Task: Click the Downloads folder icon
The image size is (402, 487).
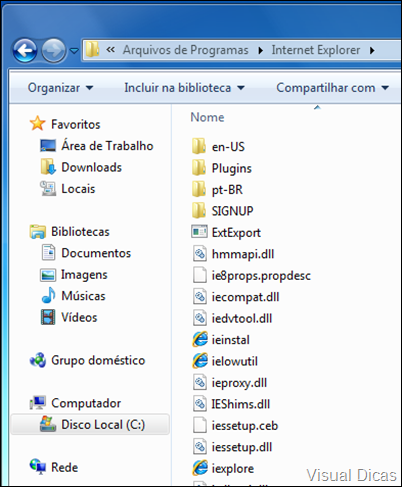Action: pyautogui.click(x=48, y=167)
